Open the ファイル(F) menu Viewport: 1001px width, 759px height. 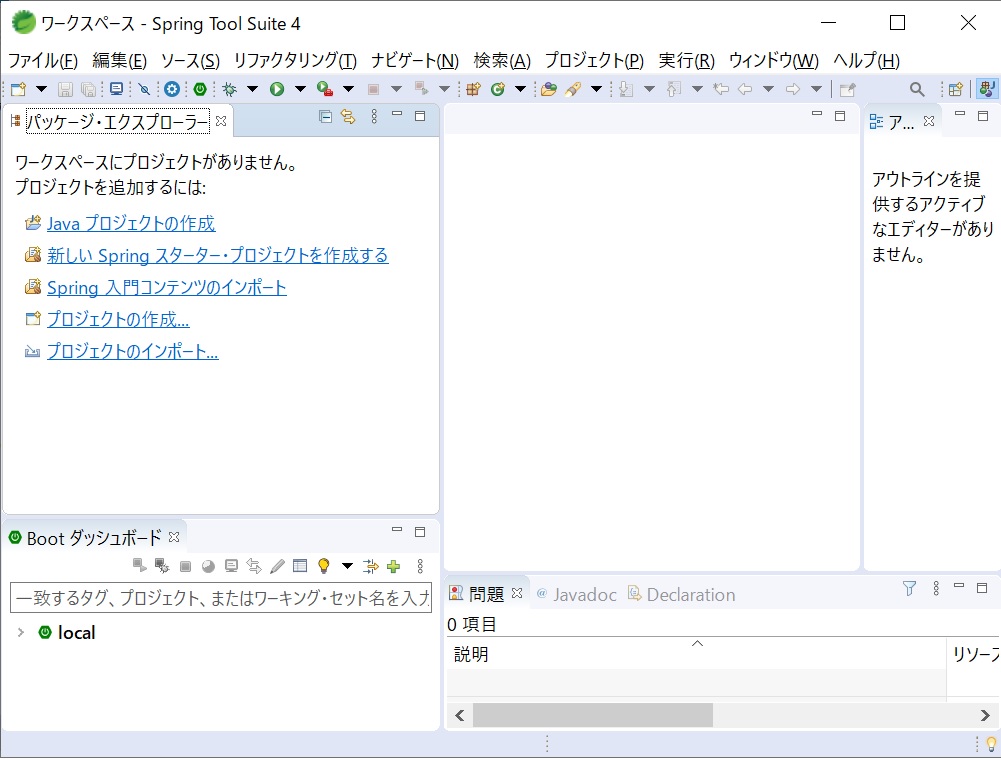(x=43, y=61)
